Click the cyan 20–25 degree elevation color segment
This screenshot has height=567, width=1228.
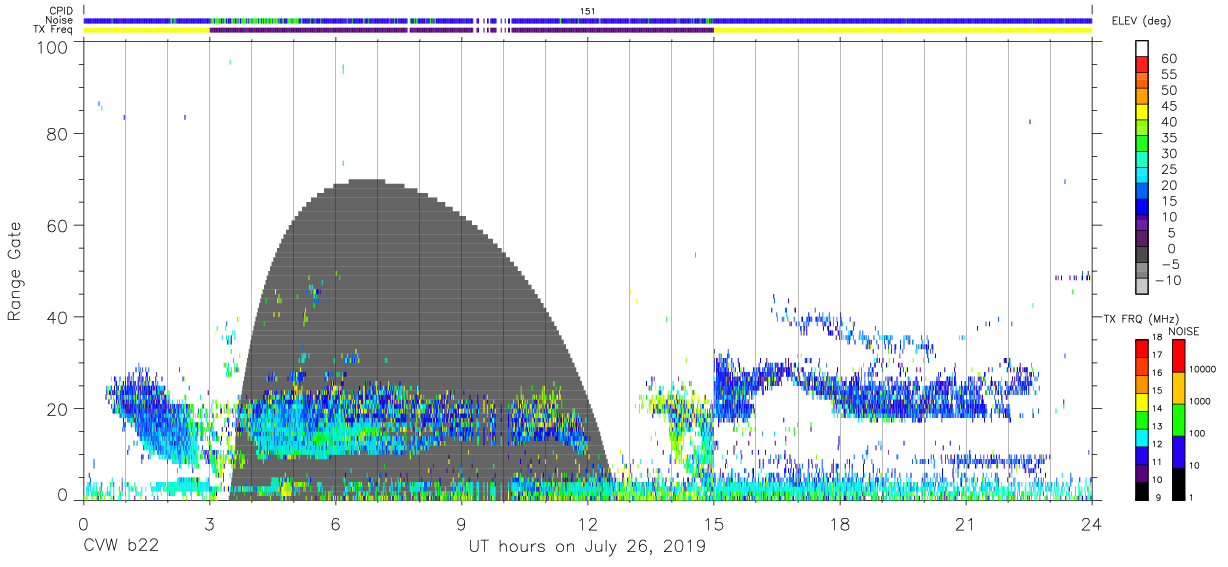pyautogui.click(x=1142, y=177)
